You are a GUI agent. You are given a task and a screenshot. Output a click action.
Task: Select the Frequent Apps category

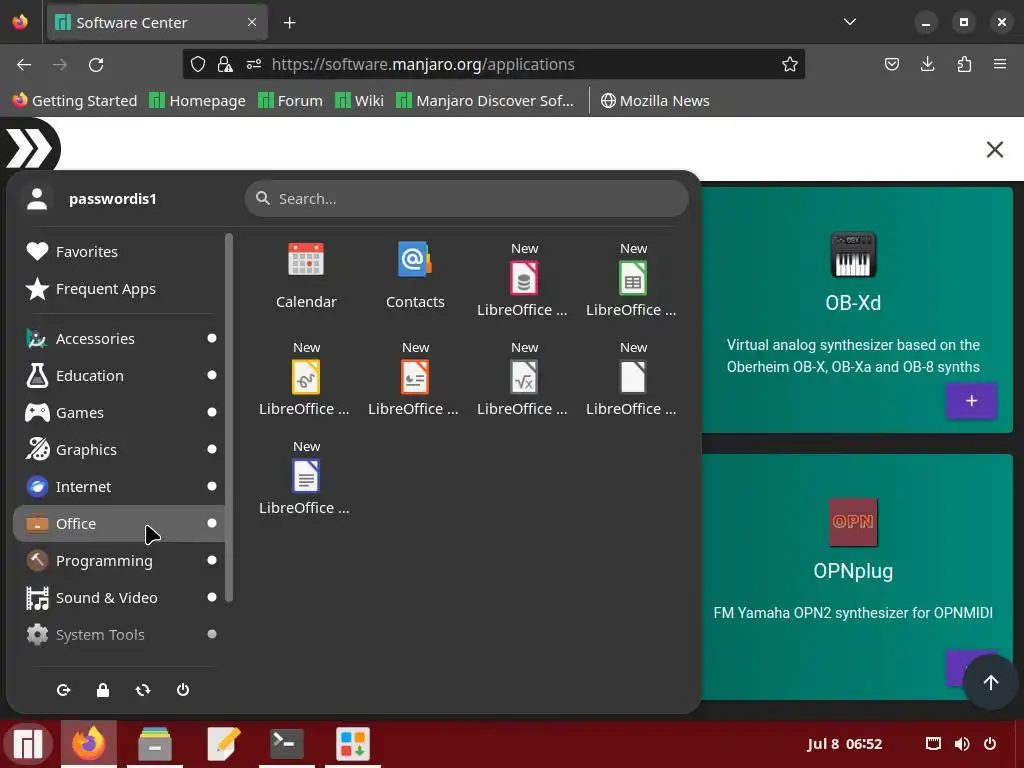pos(119,289)
